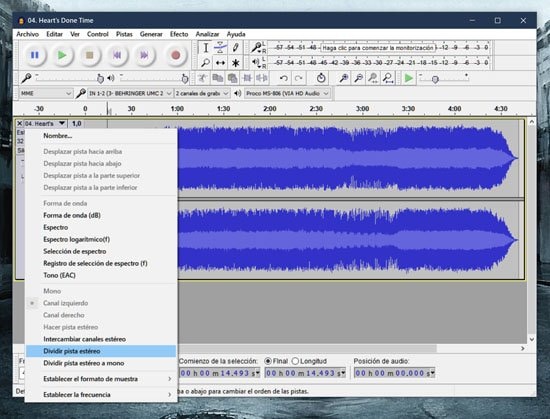Click the red Record button
This screenshot has width=550, height=419.
[176, 55]
